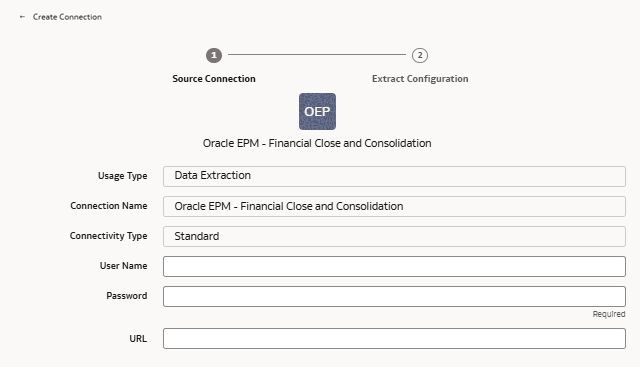Click the Connectivity Type label

tap(108, 236)
